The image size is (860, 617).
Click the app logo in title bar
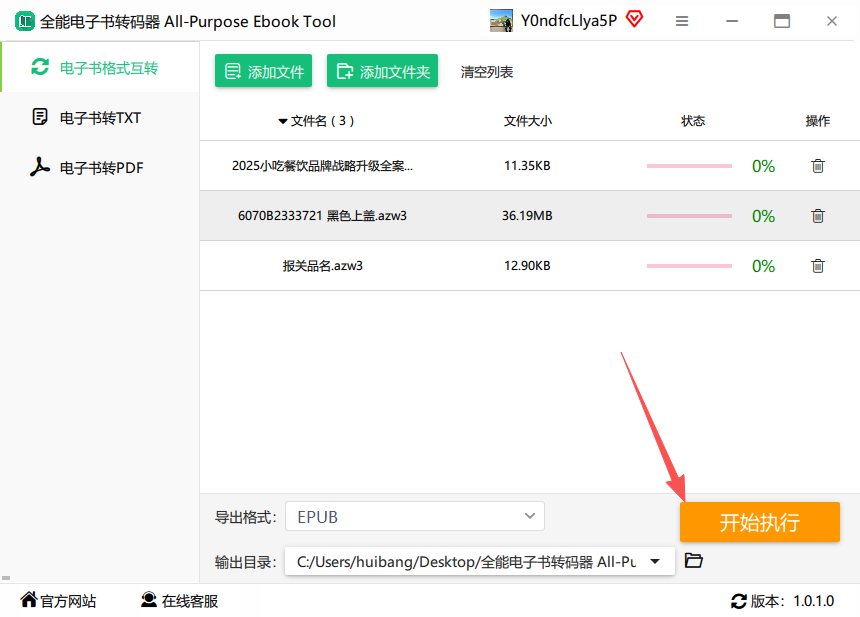coord(22,21)
